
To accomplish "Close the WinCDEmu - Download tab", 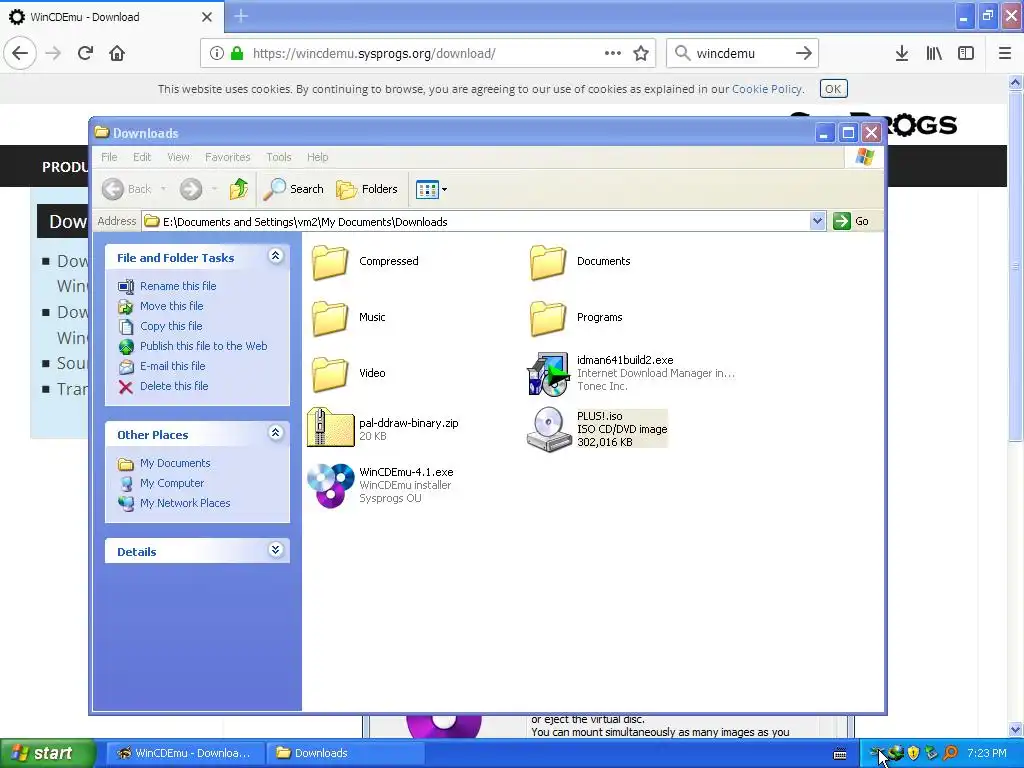I will [207, 17].
